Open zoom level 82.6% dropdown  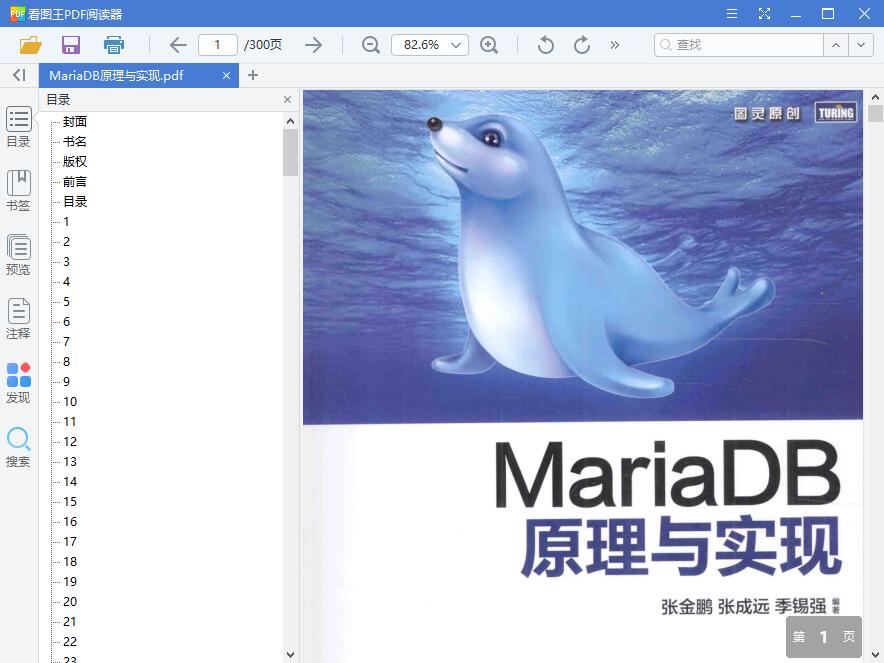pos(430,45)
